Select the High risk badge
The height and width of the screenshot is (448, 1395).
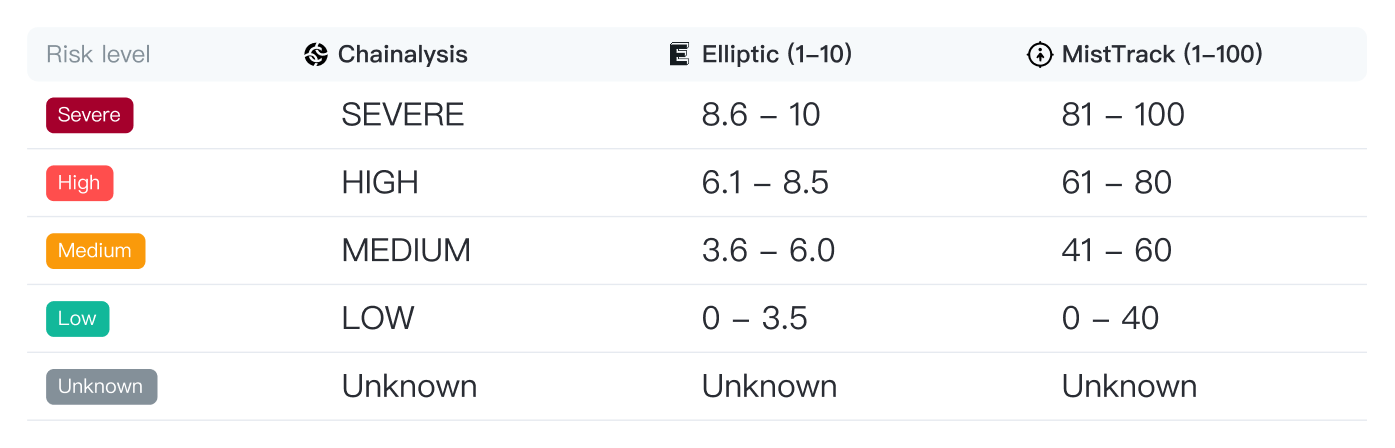tap(79, 183)
